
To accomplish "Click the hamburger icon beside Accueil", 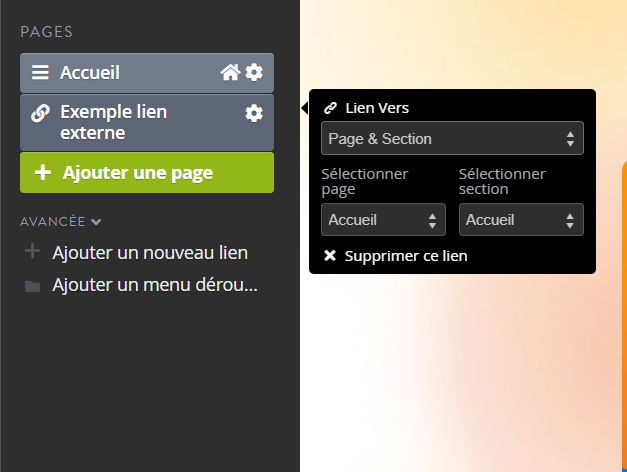I will pyautogui.click(x=40, y=72).
